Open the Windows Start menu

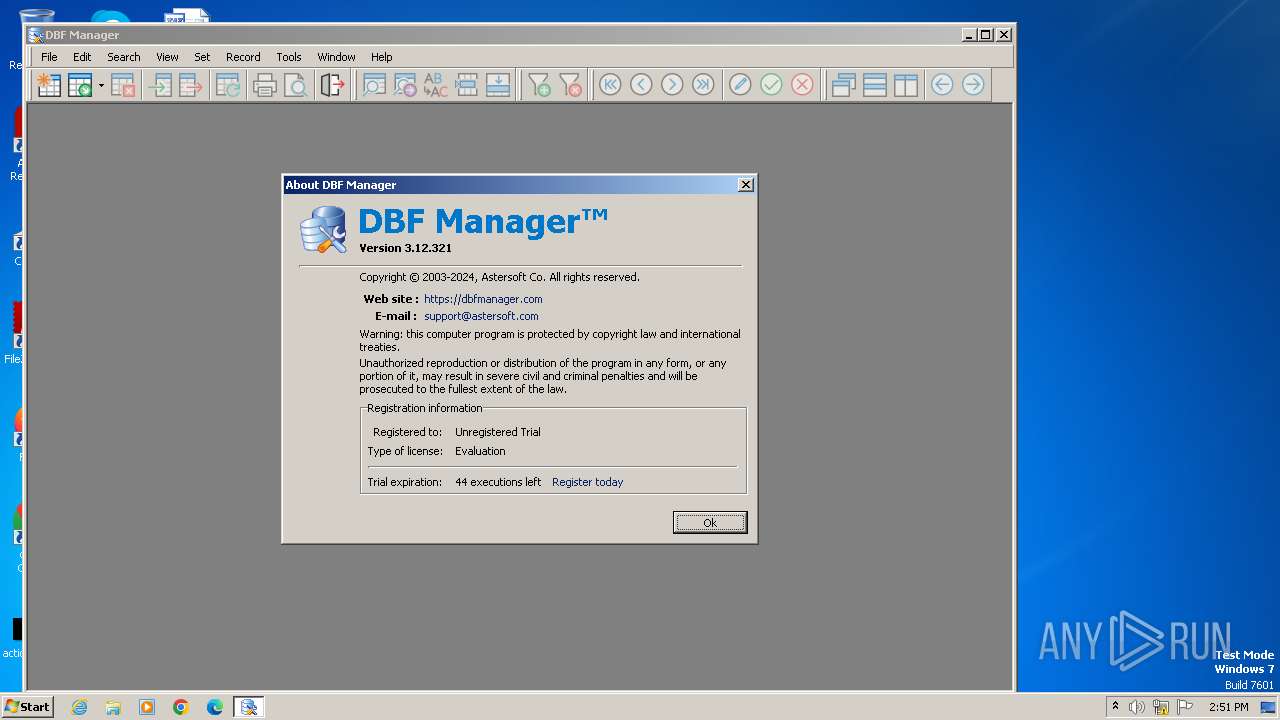pos(27,707)
